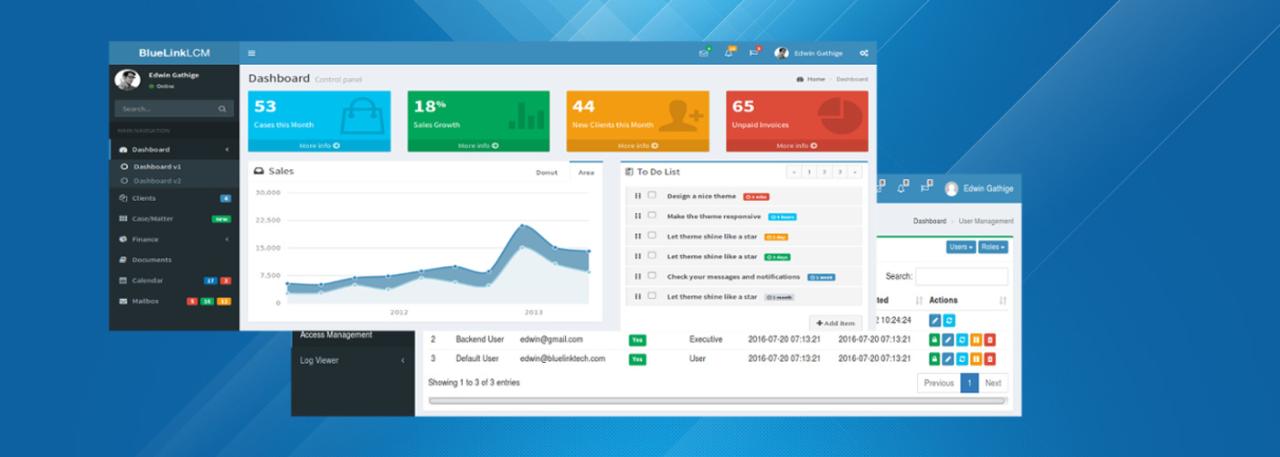Image resolution: width=1280 pixels, height=457 pixels.
Task: Toggle the hamburger sidebar menu icon
Action: [x=252, y=53]
